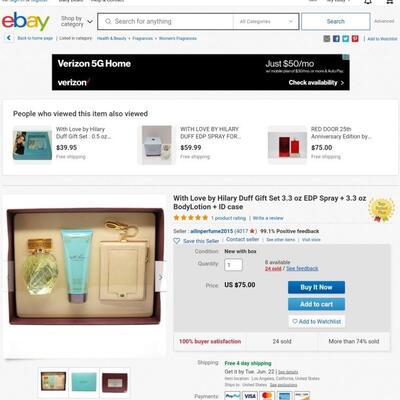Show next product image with arrow
The image size is (400, 400).
pos(160,277)
